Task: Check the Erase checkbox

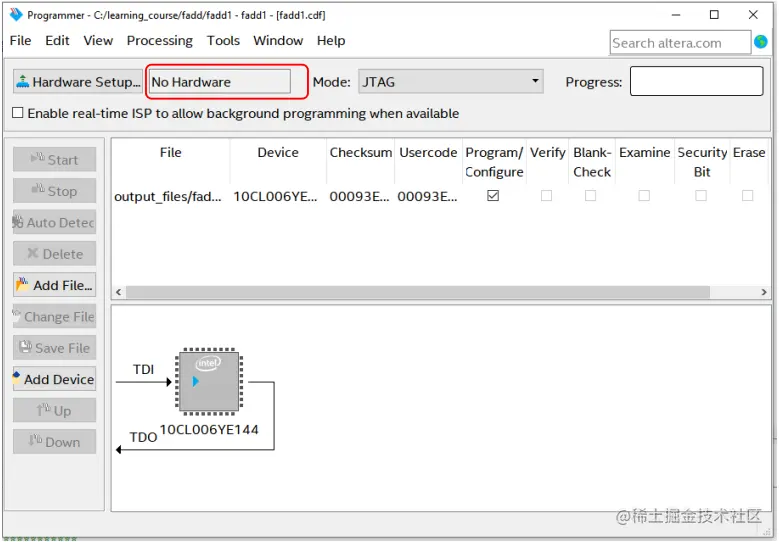Action: coord(747,196)
